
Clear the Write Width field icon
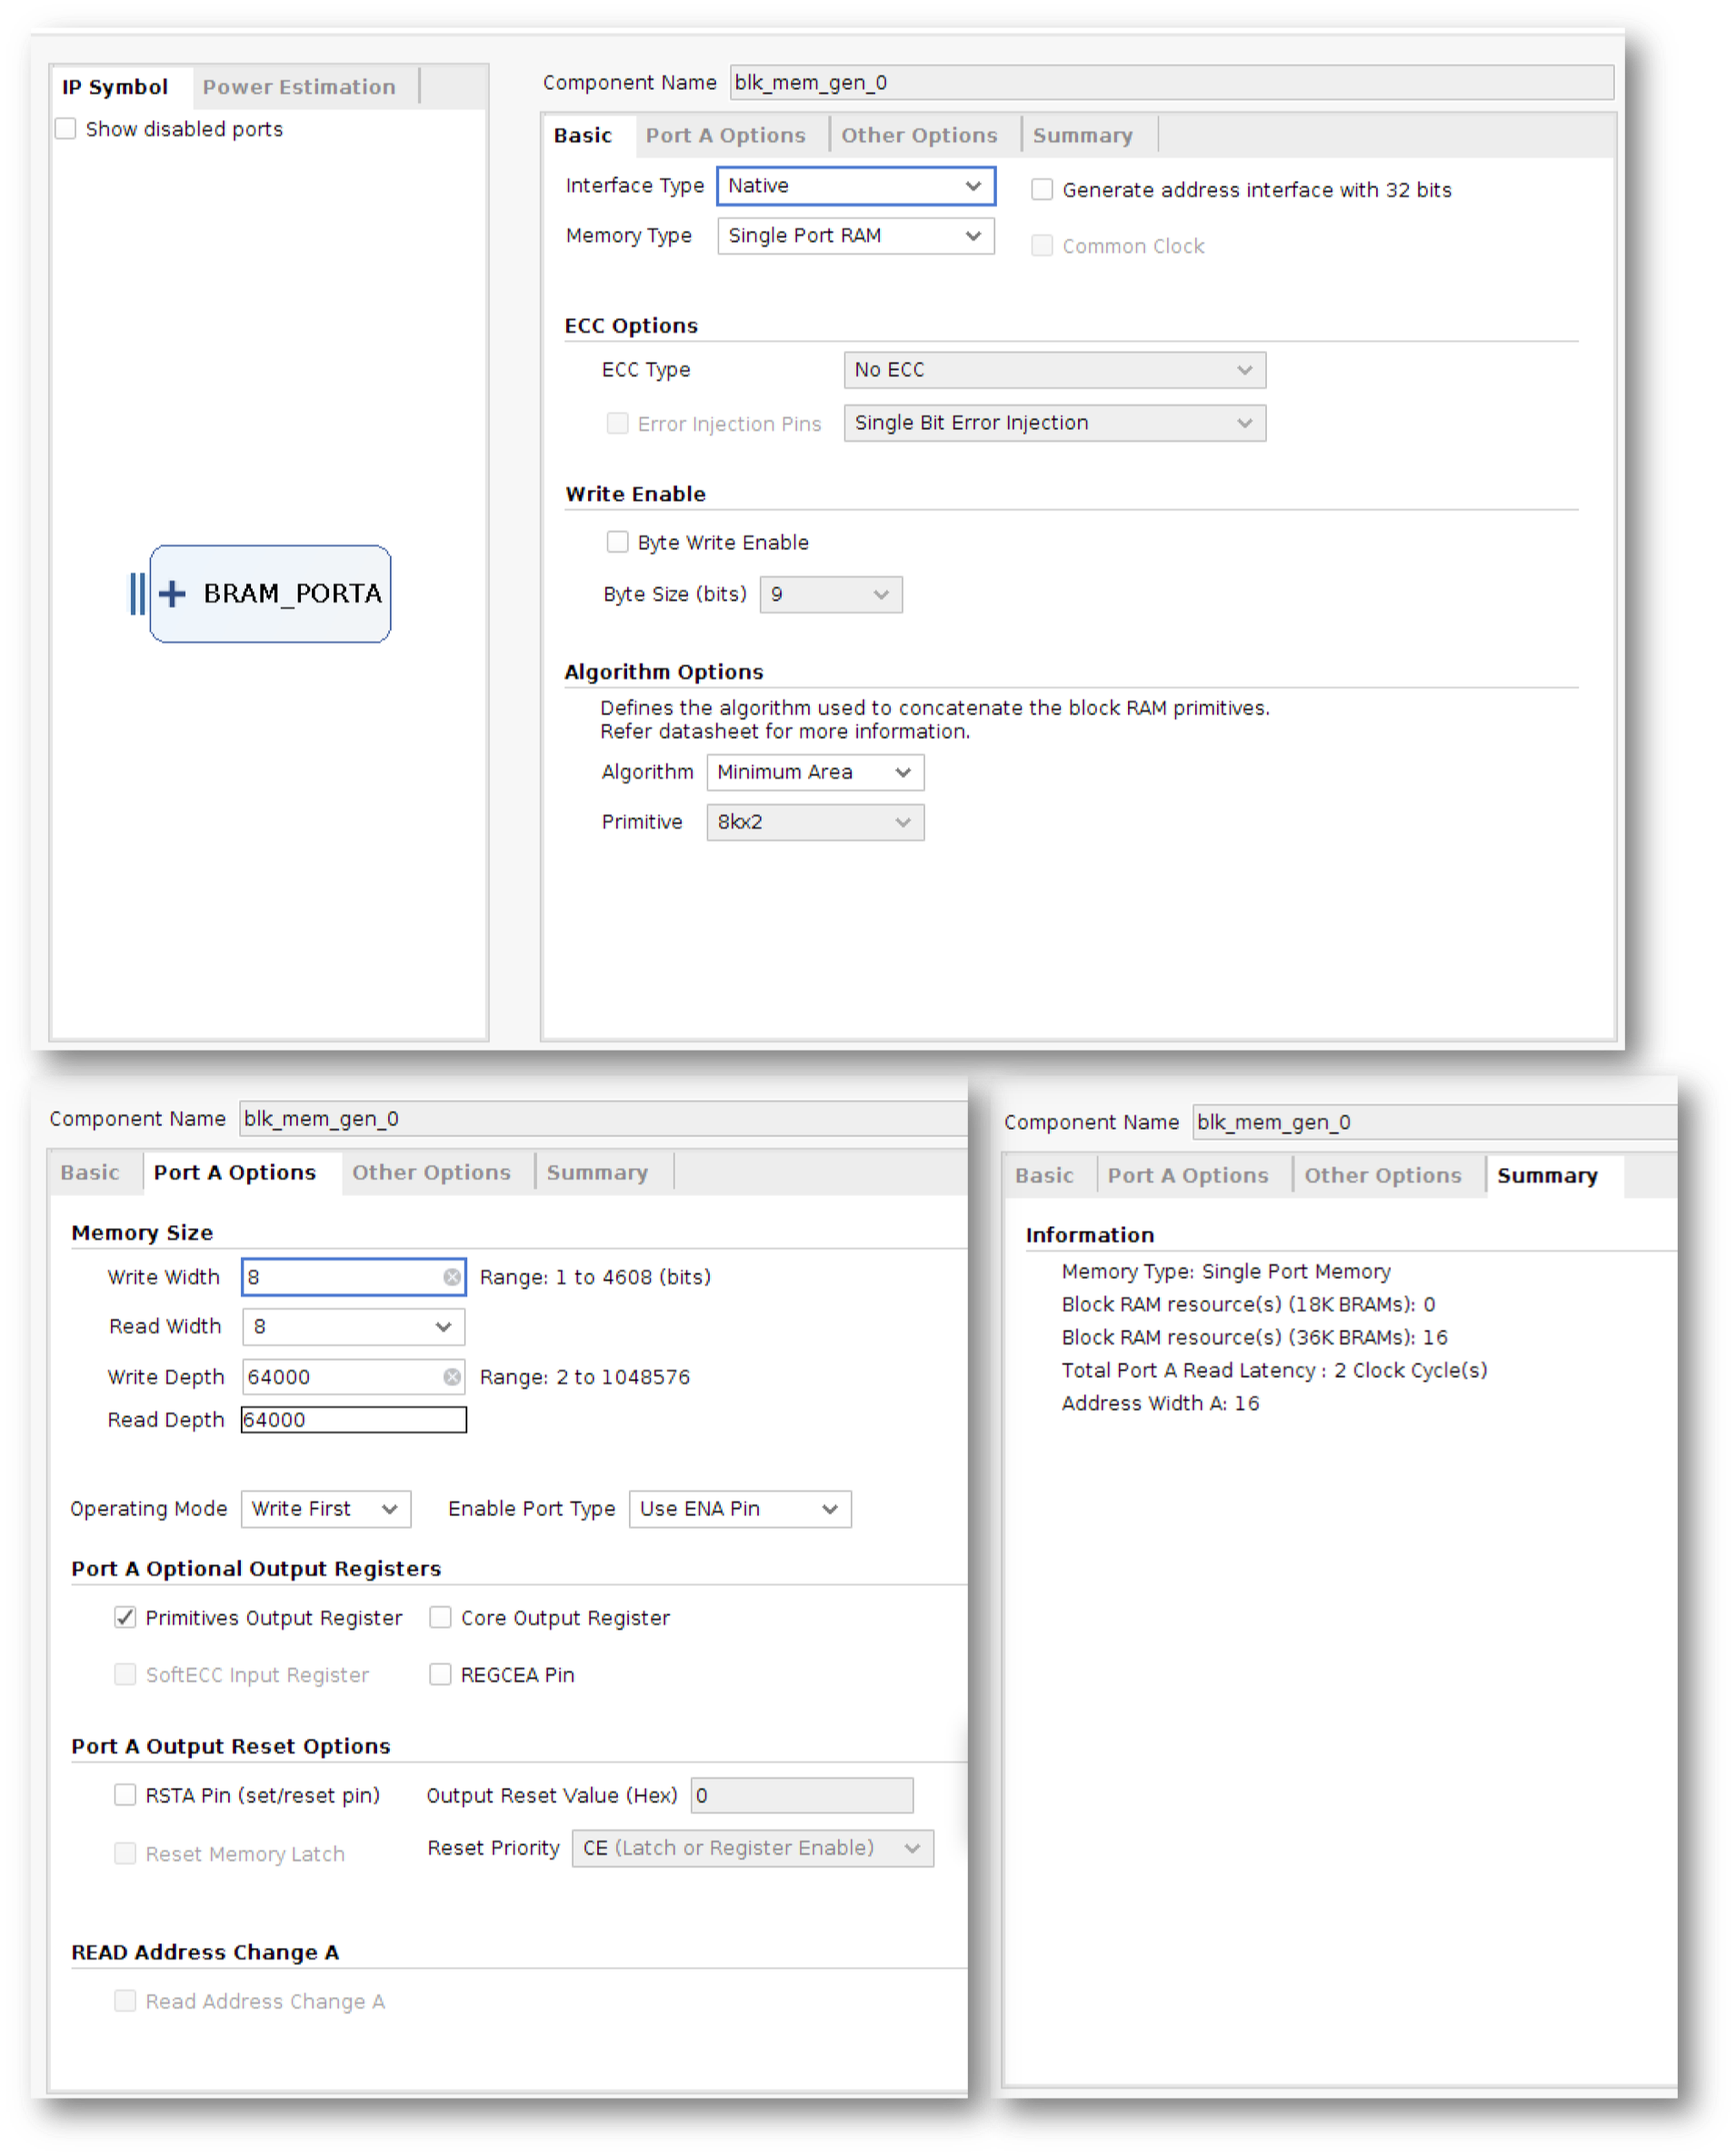coord(452,1277)
